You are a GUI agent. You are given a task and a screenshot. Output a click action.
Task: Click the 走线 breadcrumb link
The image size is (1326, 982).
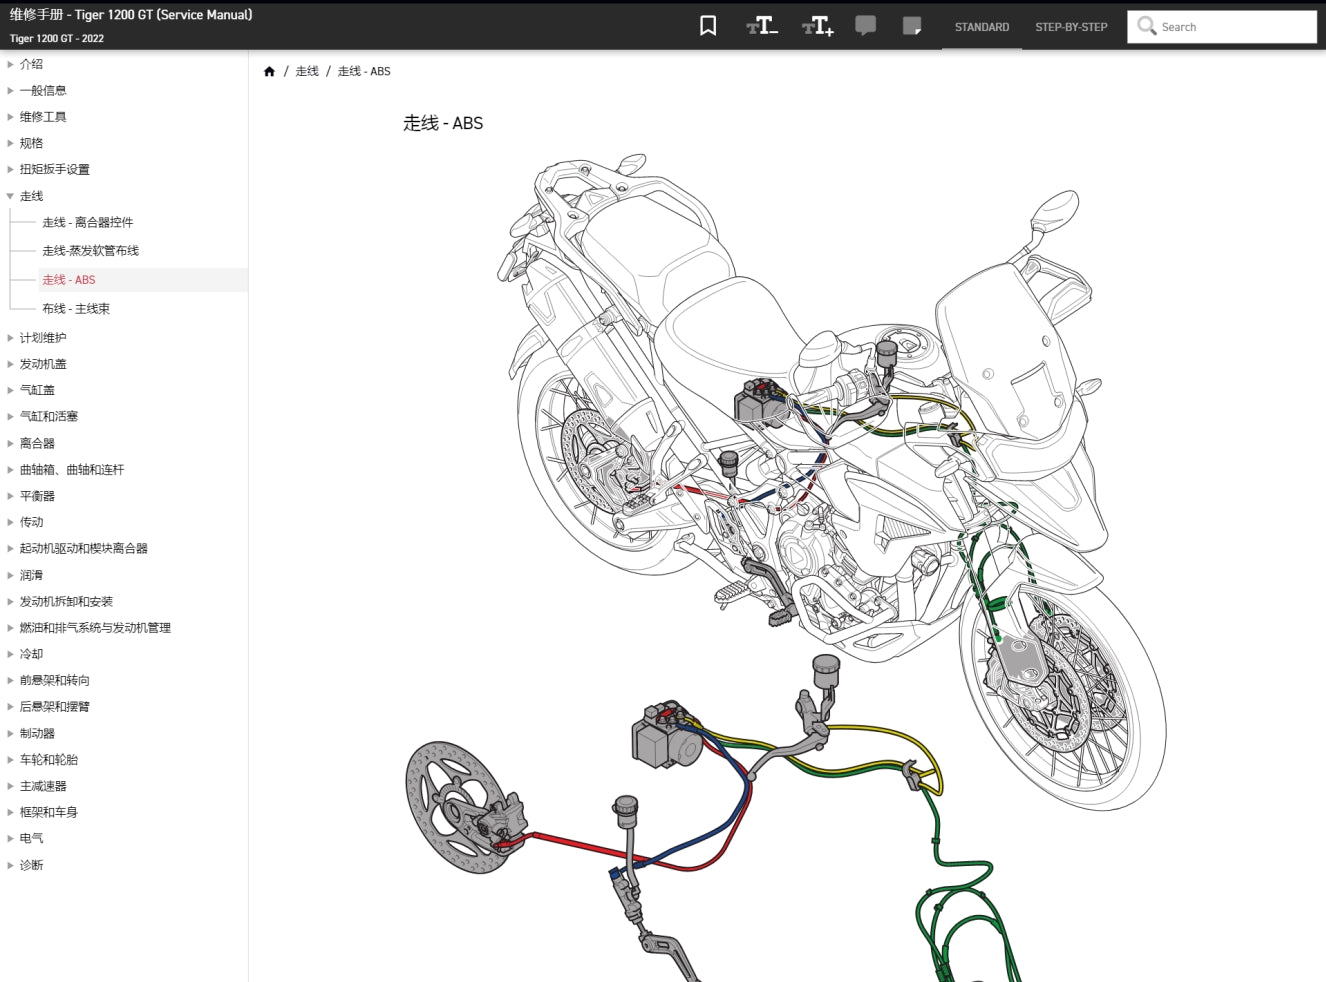point(306,71)
